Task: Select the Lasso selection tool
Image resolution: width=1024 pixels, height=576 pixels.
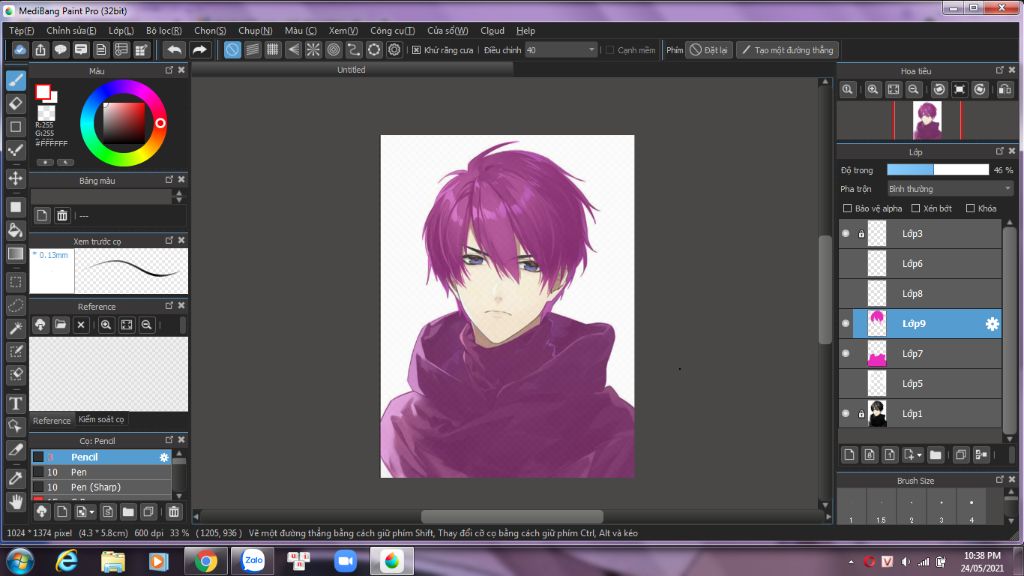Action: [x=16, y=305]
